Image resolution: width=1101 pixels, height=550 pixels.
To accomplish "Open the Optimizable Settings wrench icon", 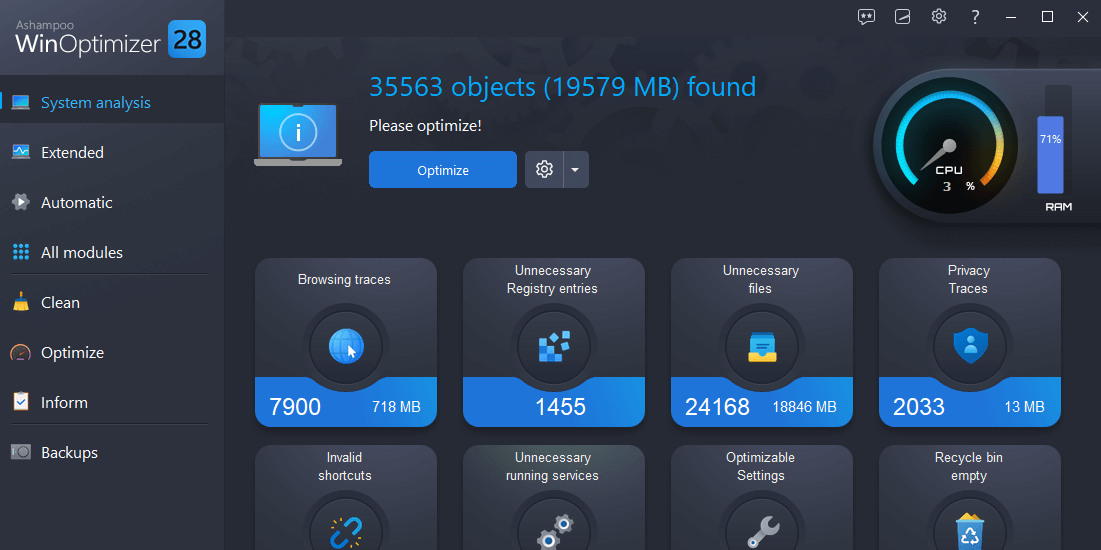I will click(x=762, y=532).
